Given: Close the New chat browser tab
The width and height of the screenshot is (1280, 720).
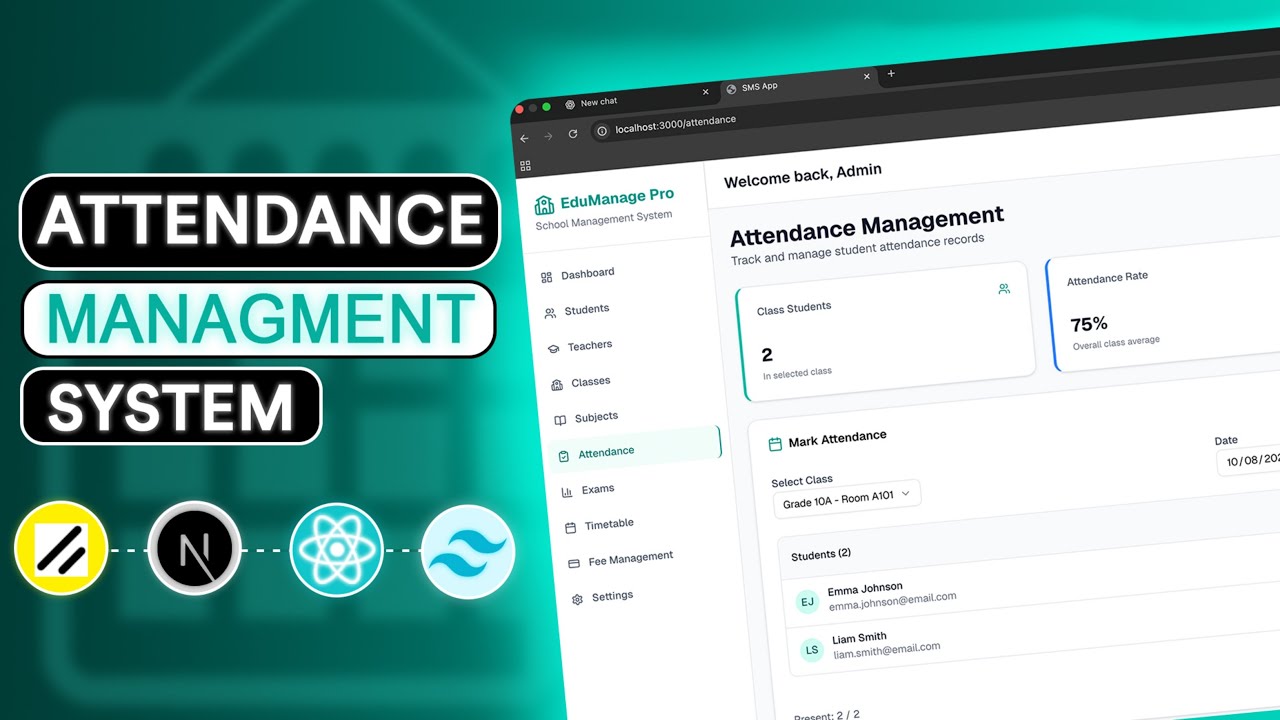Looking at the screenshot, I should (x=705, y=92).
